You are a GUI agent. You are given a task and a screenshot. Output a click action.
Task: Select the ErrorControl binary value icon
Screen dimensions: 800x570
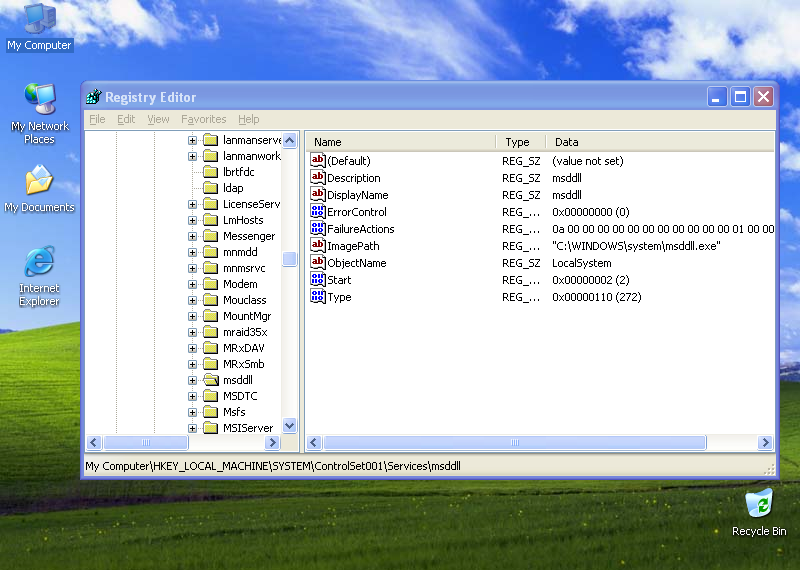[317, 212]
